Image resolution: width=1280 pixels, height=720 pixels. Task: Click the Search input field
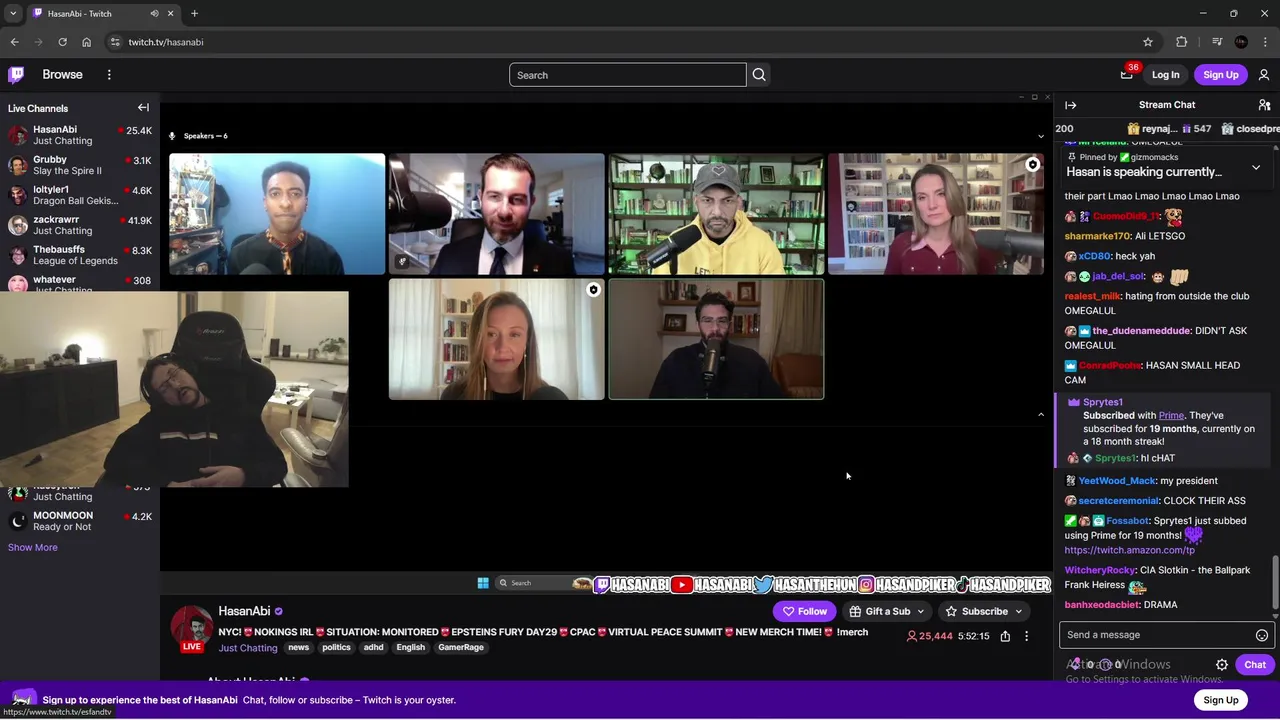(x=628, y=75)
